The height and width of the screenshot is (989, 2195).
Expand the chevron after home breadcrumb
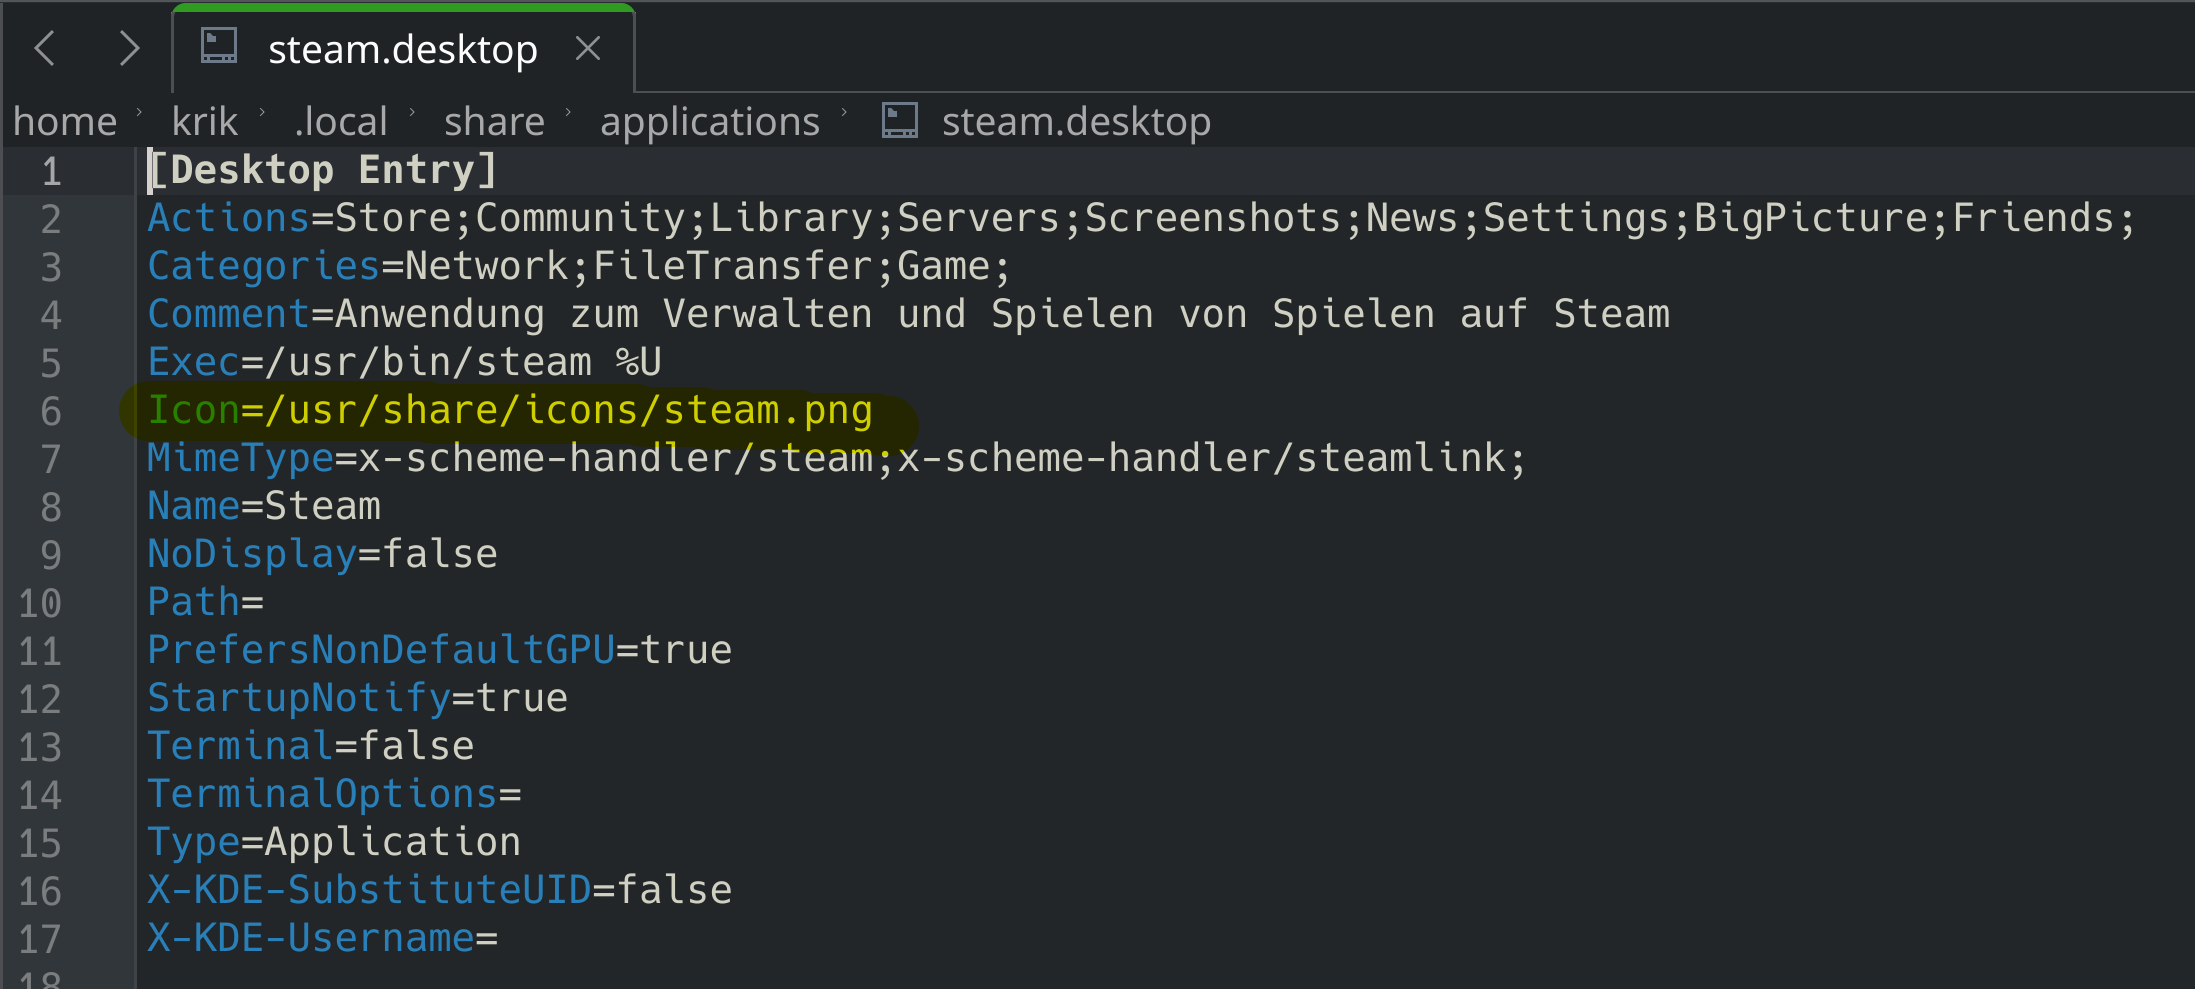140,112
